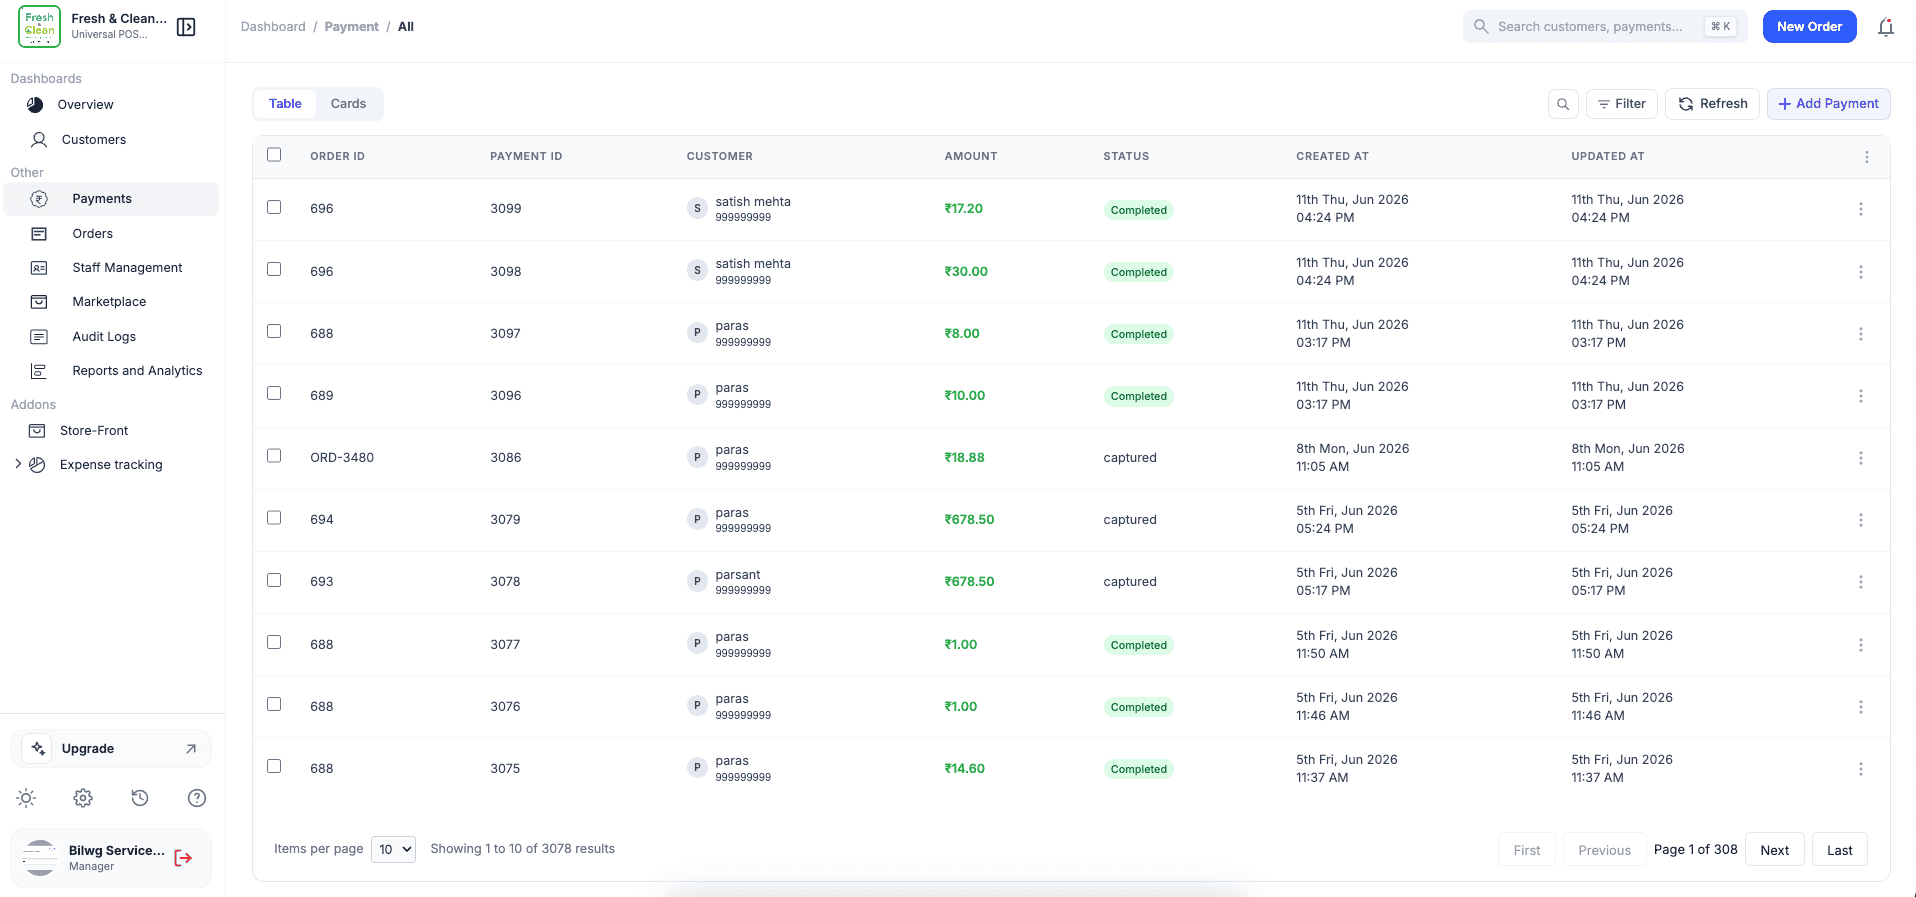Check the row for payment 3096
Screen dimensions: 1916x897
tap(274, 393)
